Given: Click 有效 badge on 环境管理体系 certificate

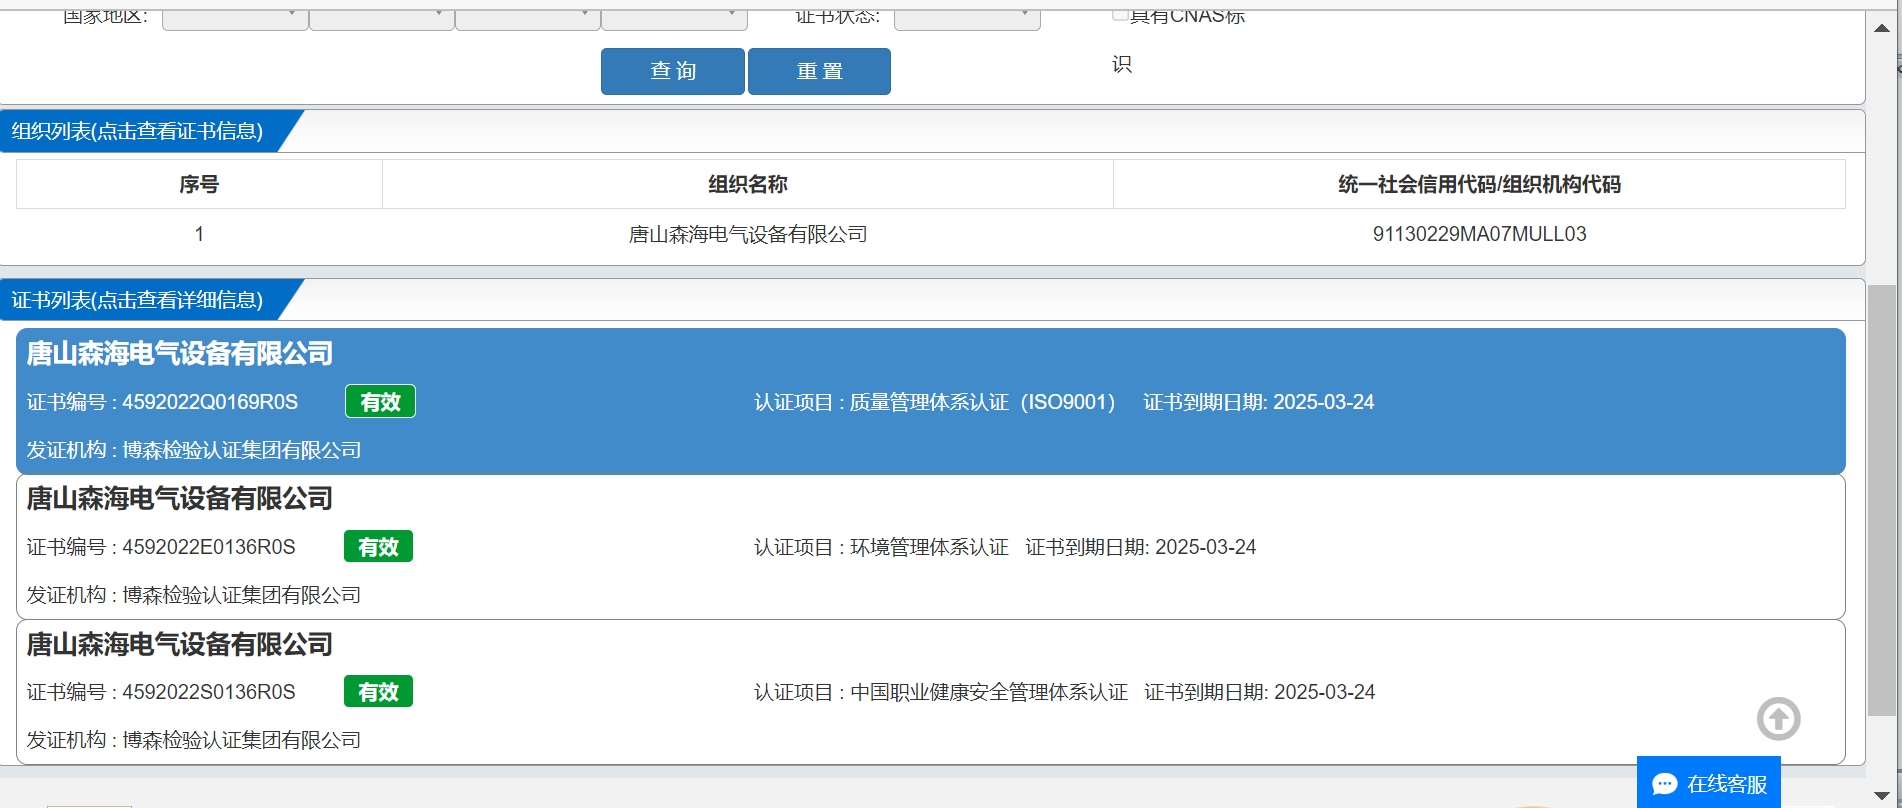Looking at the screenshot, I should [378, 546].
